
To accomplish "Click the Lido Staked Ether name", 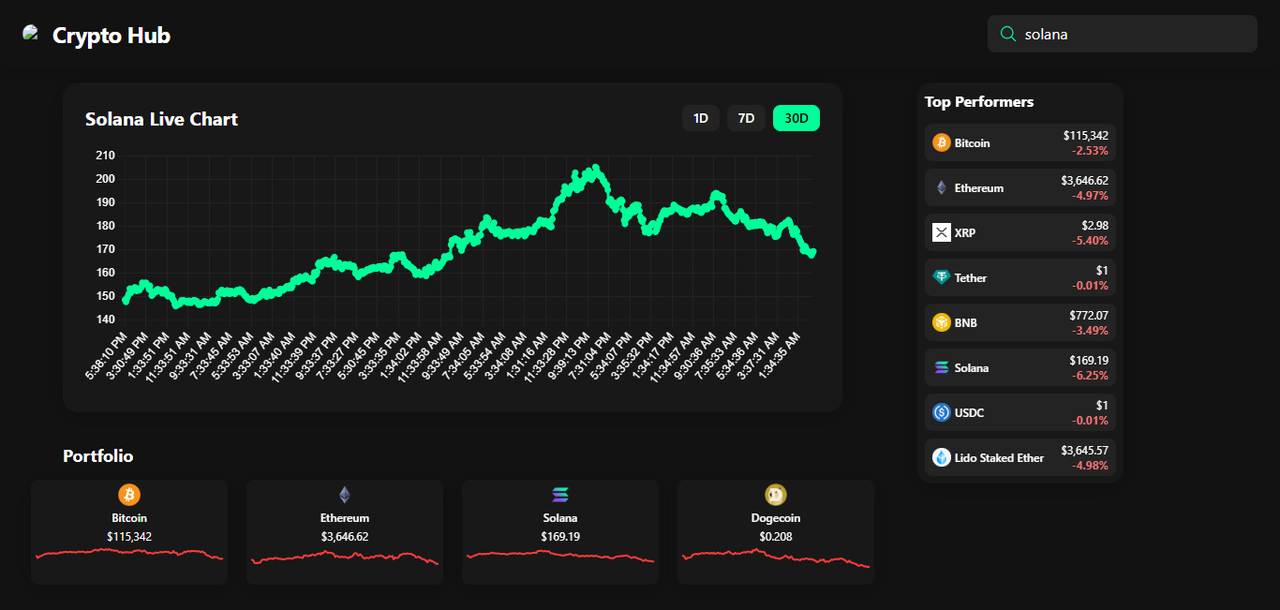I will pos(999,457).
